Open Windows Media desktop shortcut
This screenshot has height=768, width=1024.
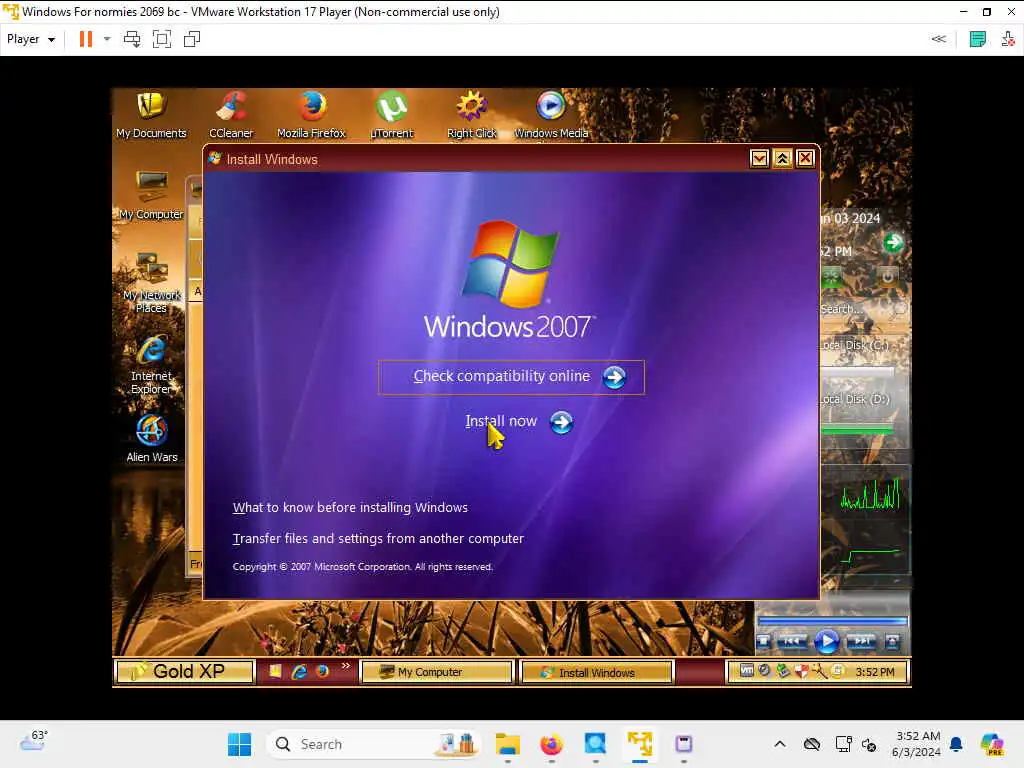[x=551, y=115]
